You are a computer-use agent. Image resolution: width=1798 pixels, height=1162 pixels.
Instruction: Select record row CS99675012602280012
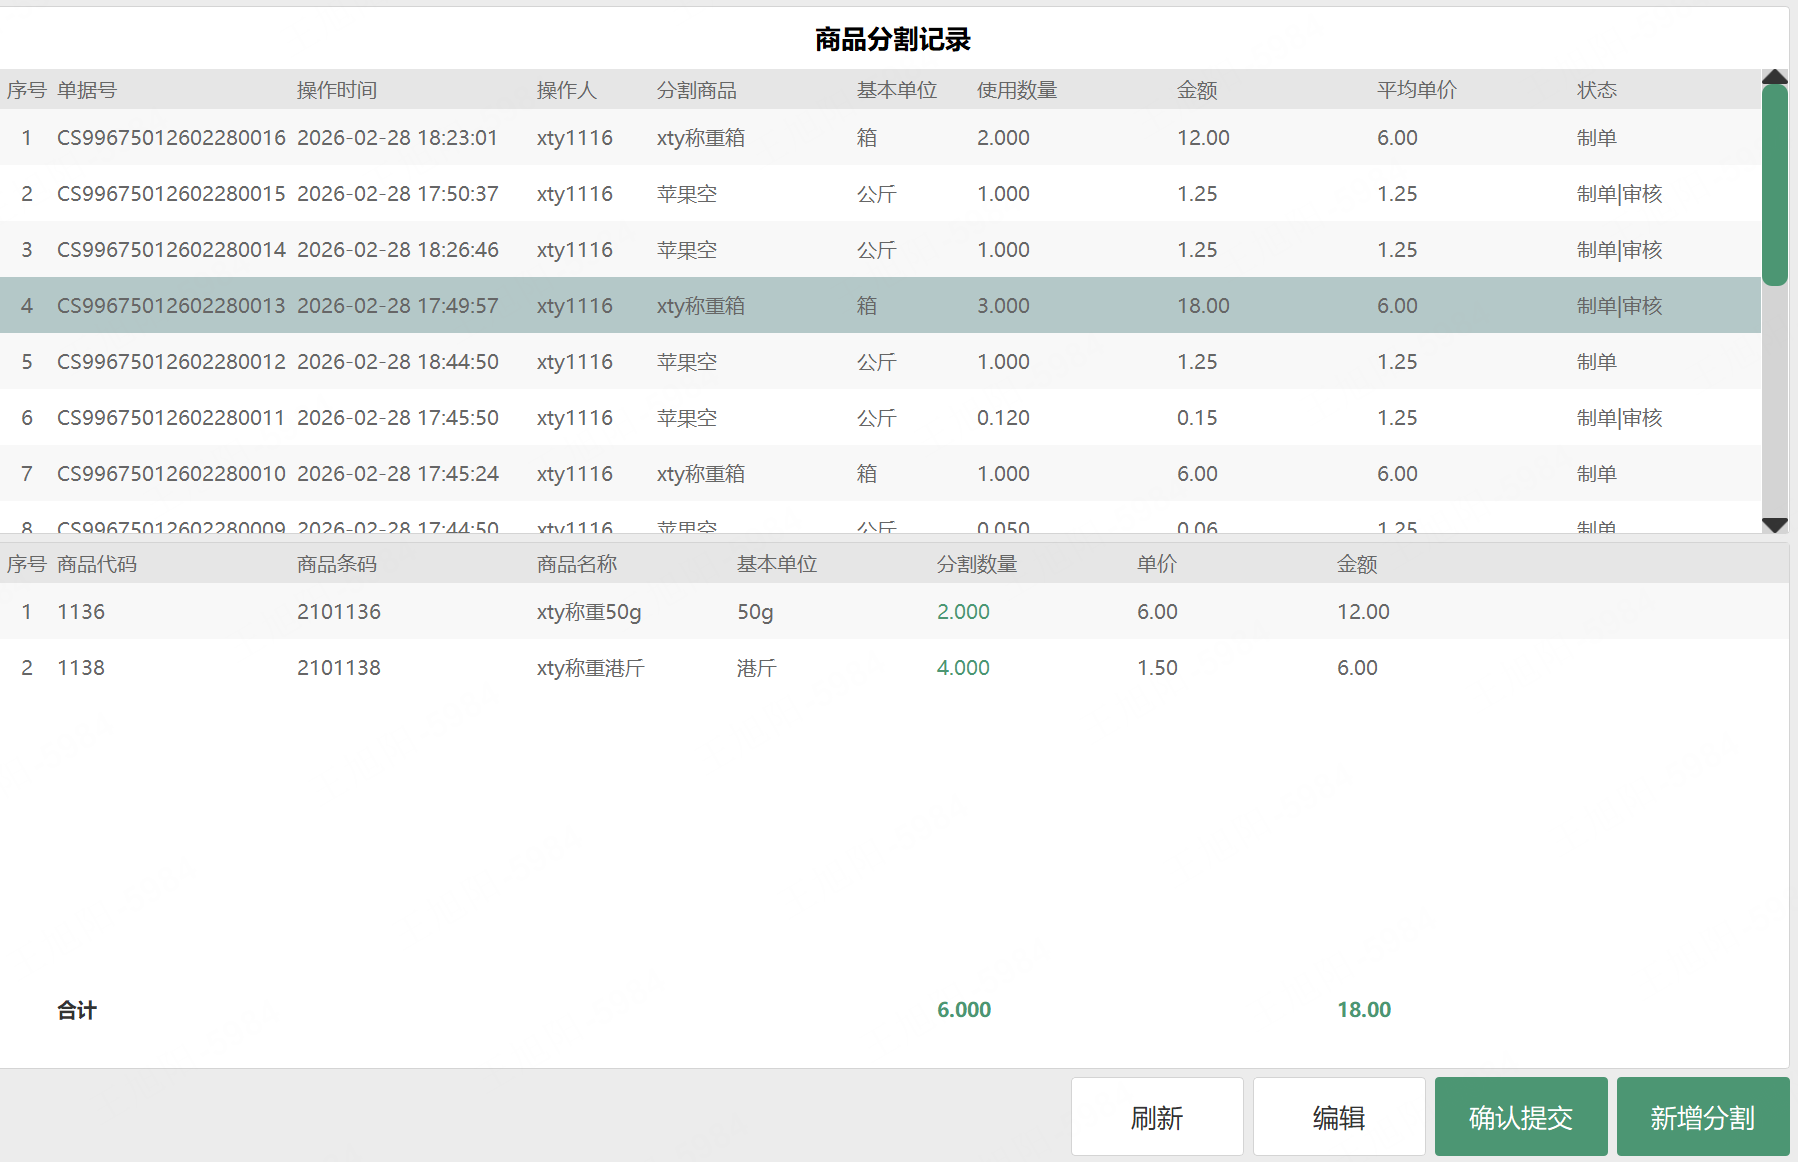point(171,362)
